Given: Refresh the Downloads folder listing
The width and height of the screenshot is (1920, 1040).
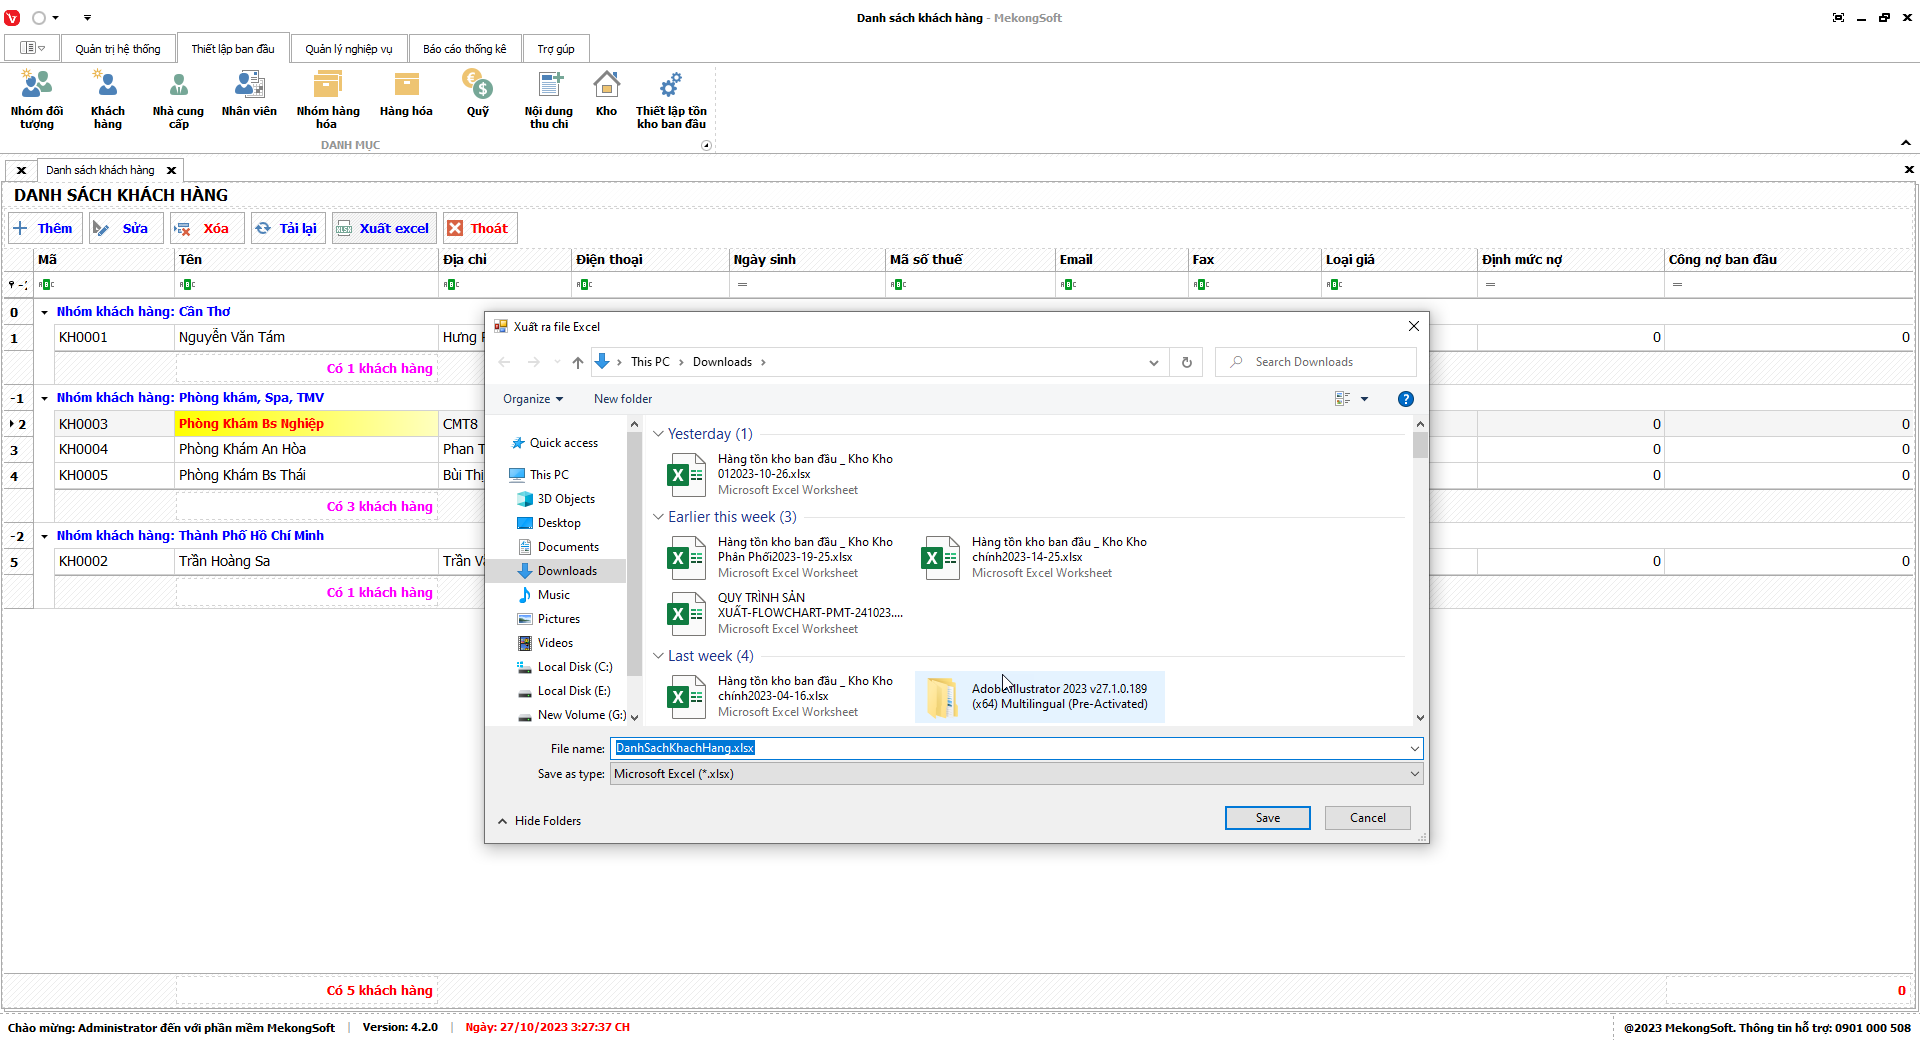Looking at the screenshot, I should click(x=1186, y=362).
